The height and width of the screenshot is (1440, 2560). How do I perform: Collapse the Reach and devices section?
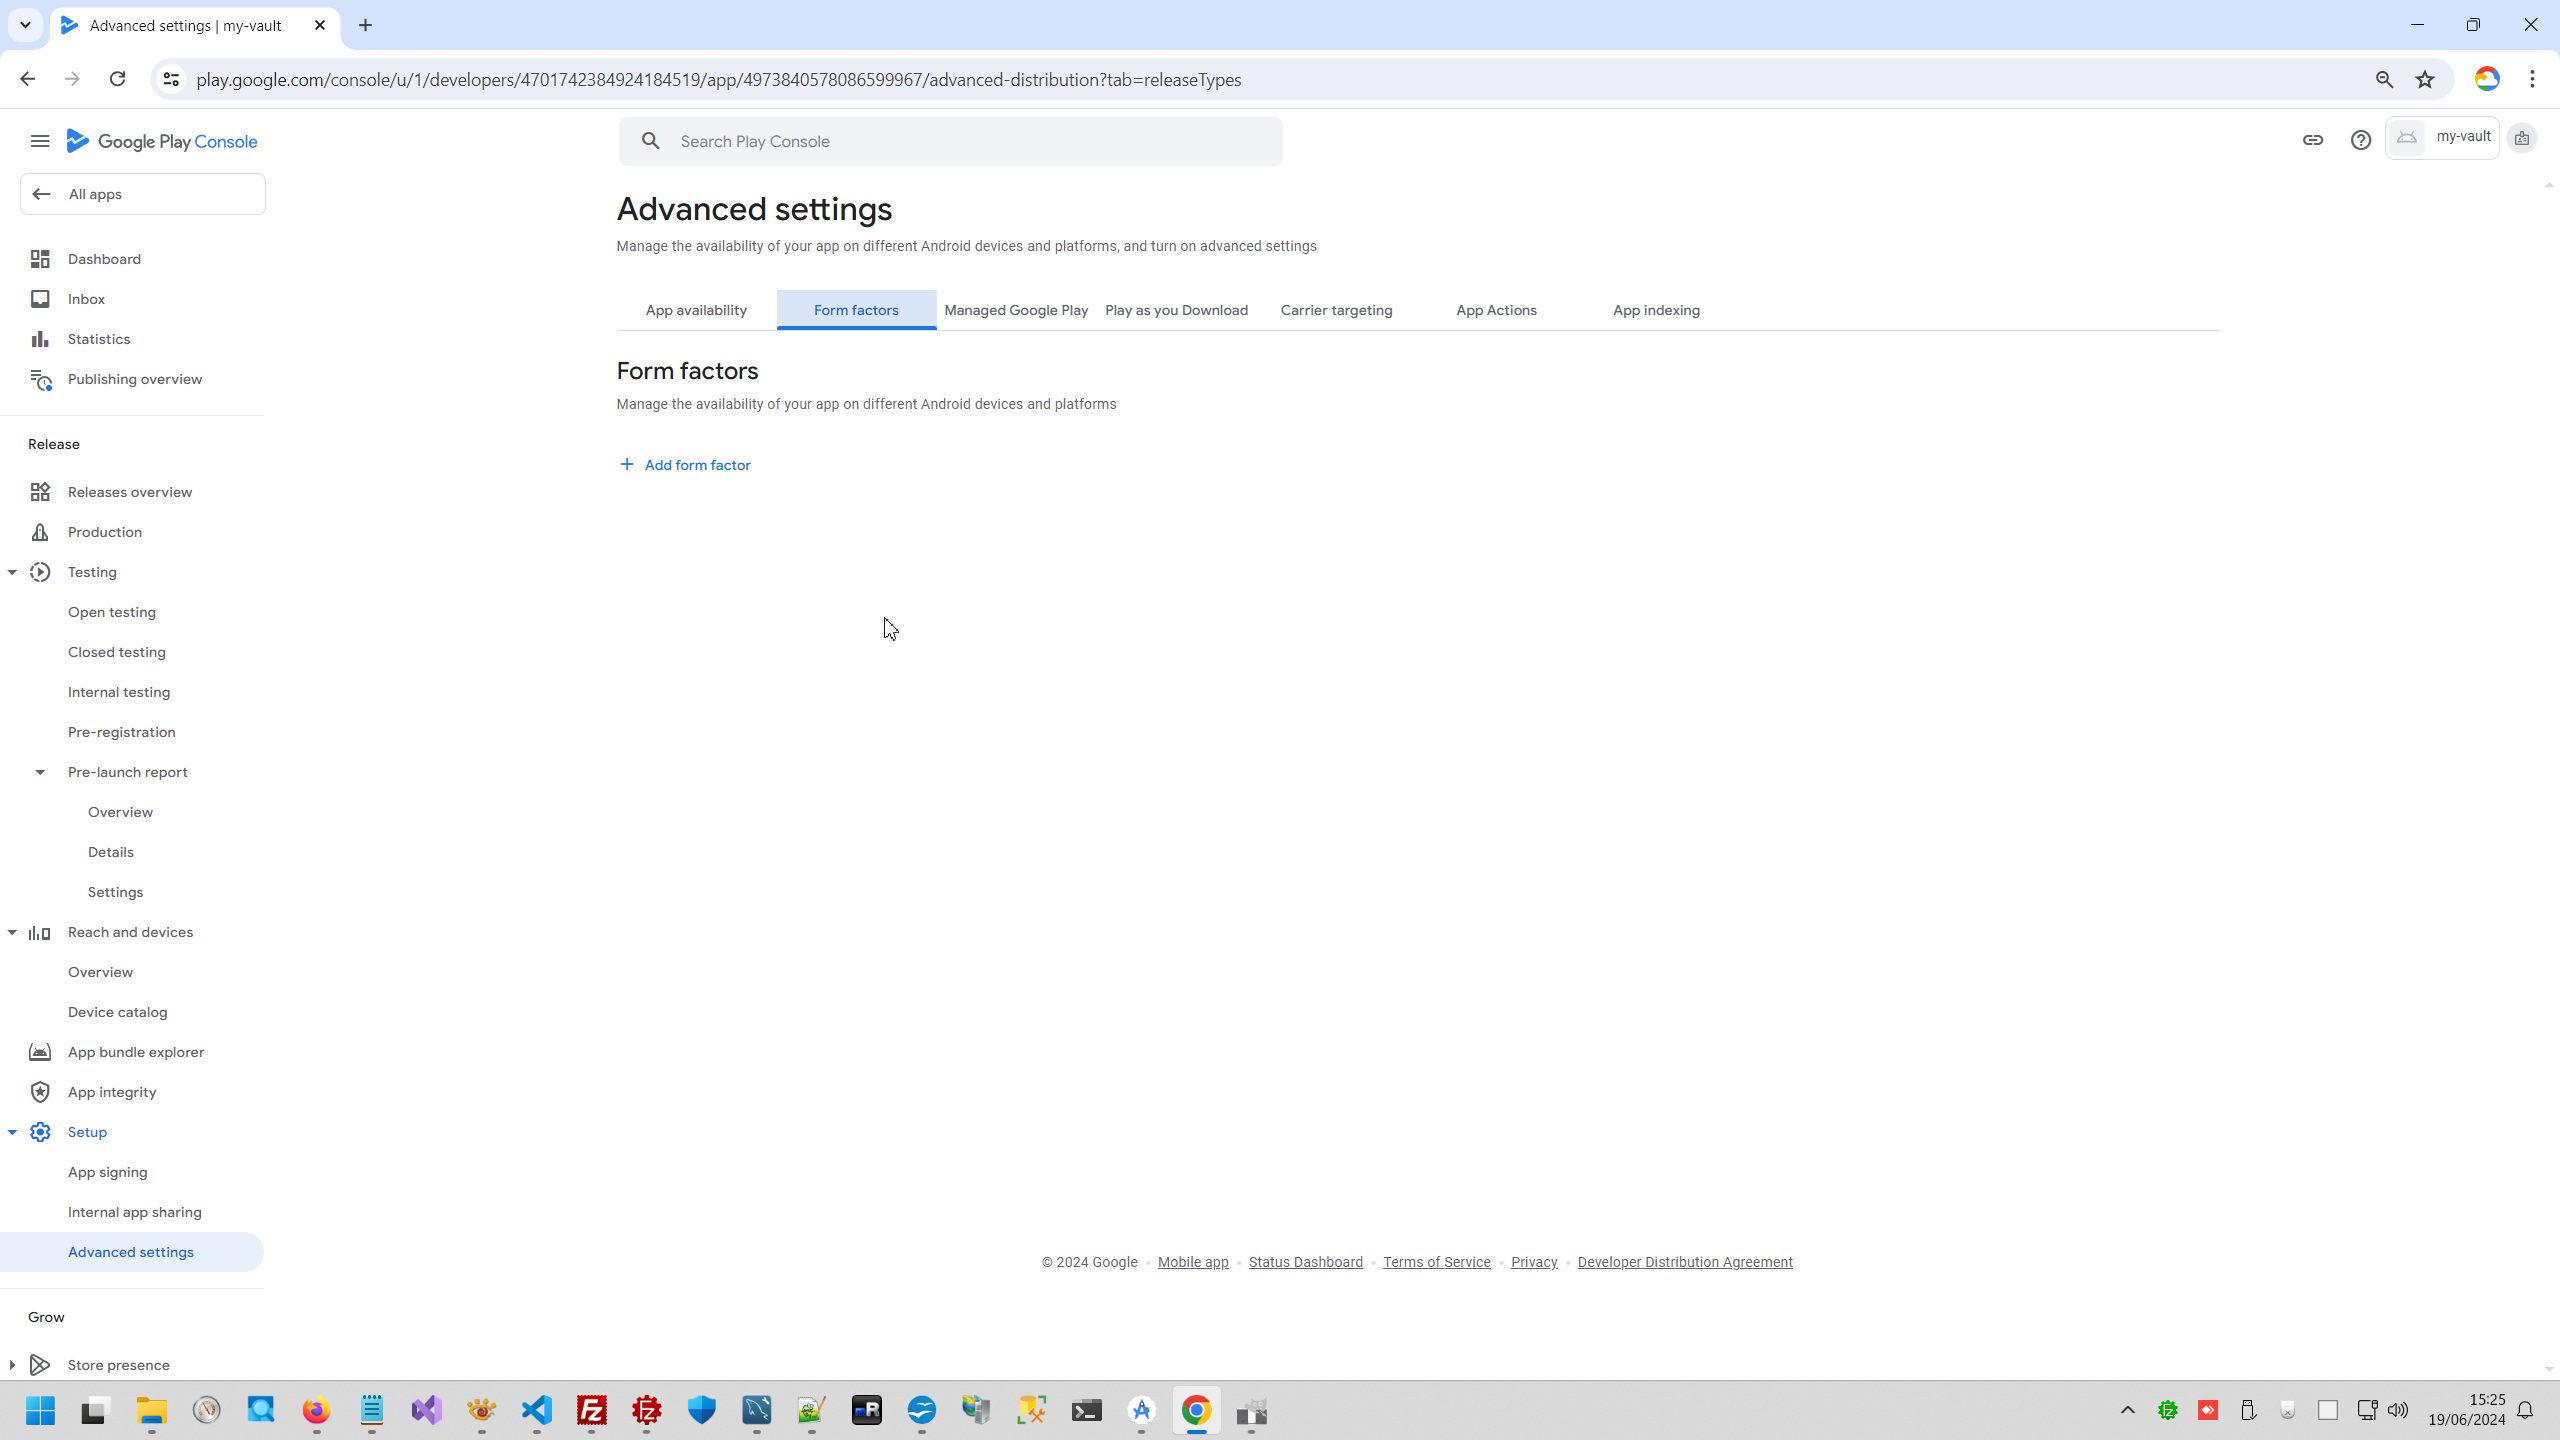12,932
